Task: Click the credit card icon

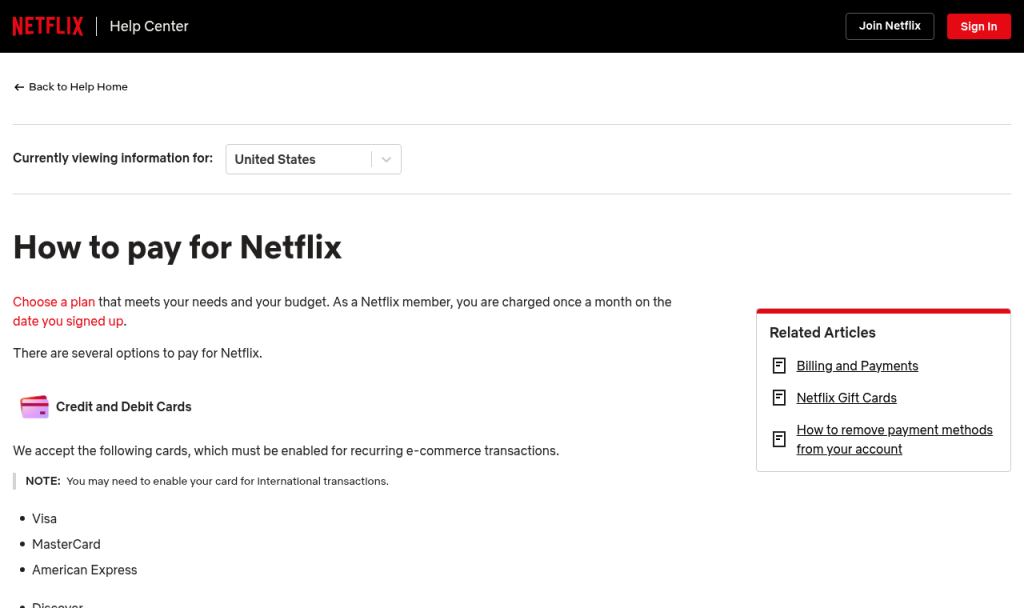Action: tap(34, 406)
